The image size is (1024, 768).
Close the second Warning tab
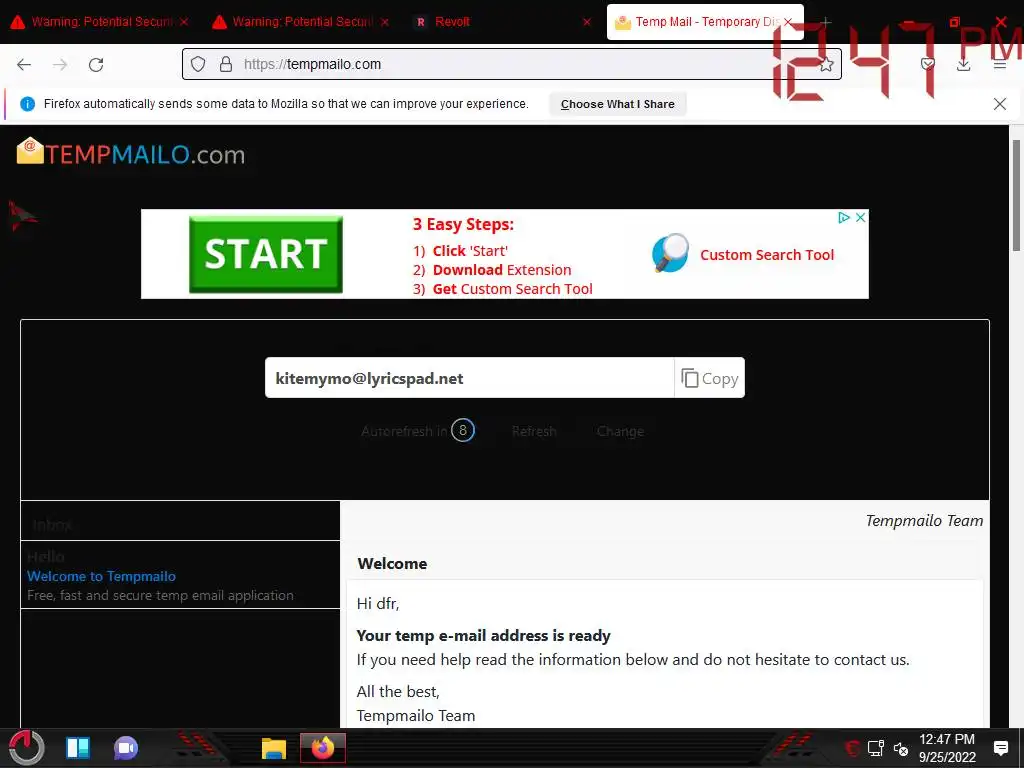click(x=385, y=22)
